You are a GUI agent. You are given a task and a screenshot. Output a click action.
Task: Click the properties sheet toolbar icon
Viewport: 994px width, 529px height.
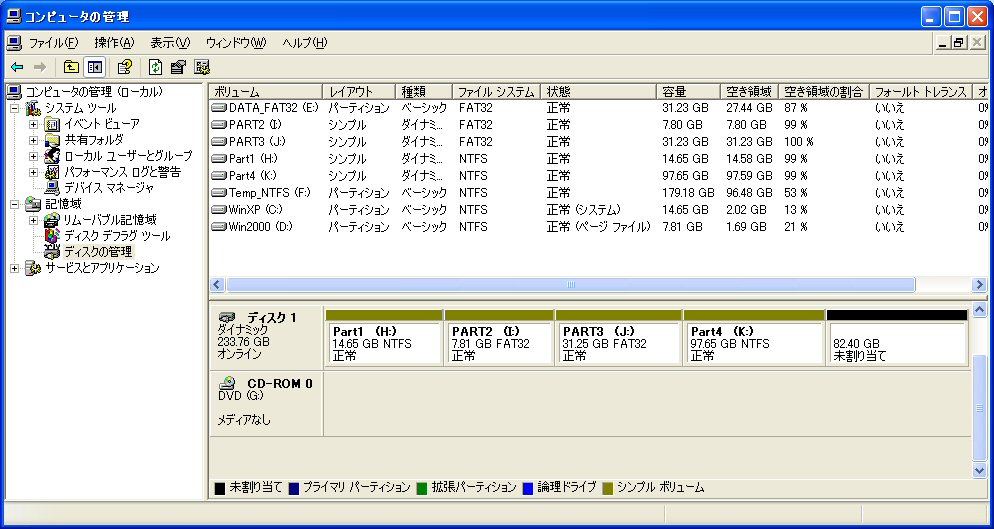pos(178,67)
